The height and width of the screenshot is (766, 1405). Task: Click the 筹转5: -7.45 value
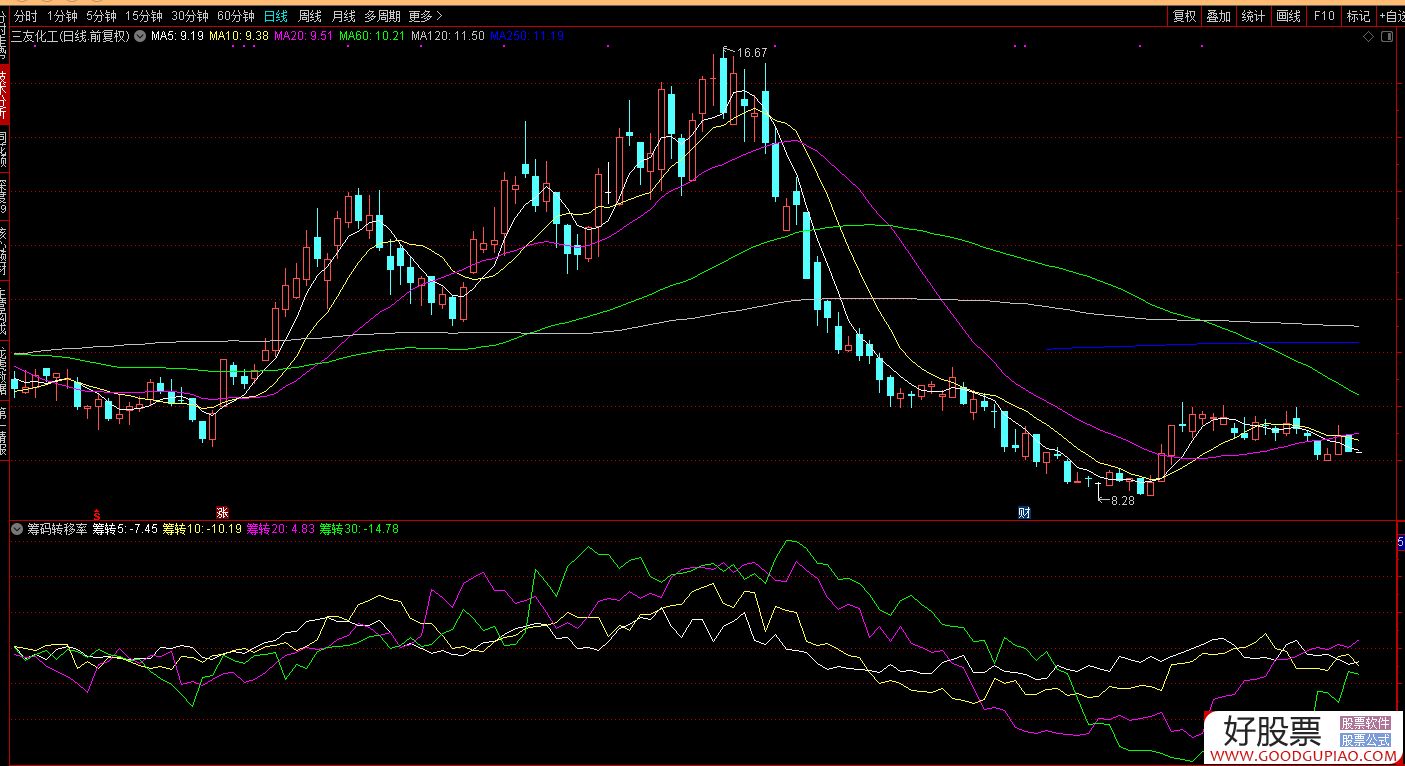[125, 528]
